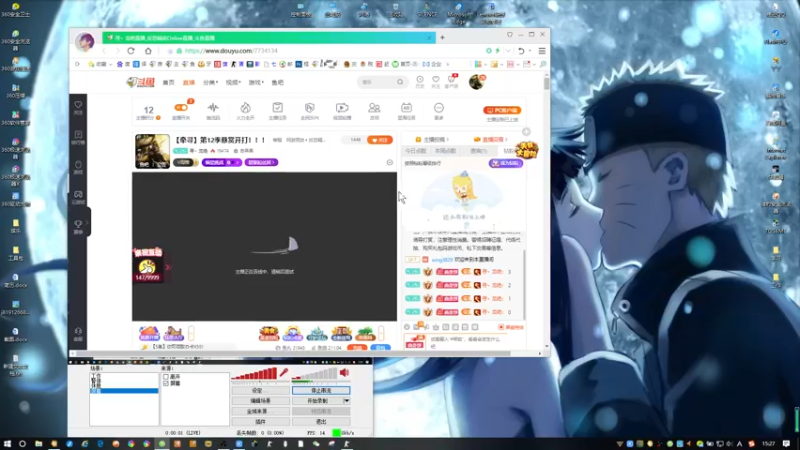Open the calendar icon in streamer toolbar
800x450 pixels.
tap(406, 108)
